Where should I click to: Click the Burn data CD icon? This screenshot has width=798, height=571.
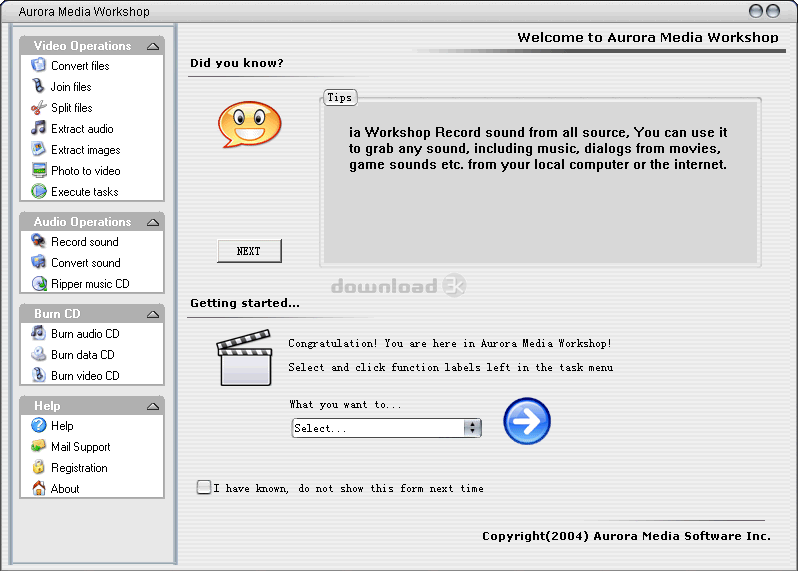click(39, 354)
